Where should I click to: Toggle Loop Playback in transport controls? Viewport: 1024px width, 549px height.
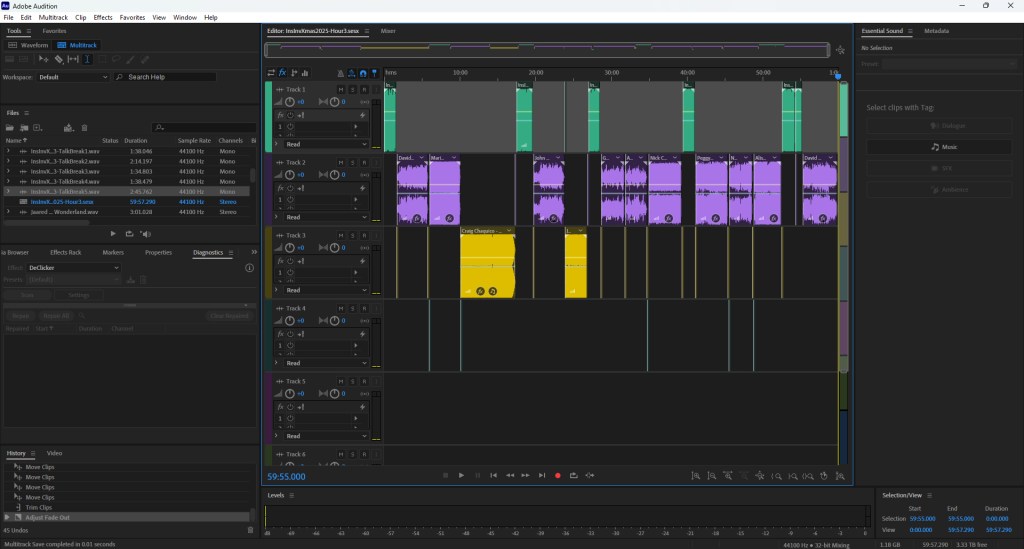click(573, 475)
